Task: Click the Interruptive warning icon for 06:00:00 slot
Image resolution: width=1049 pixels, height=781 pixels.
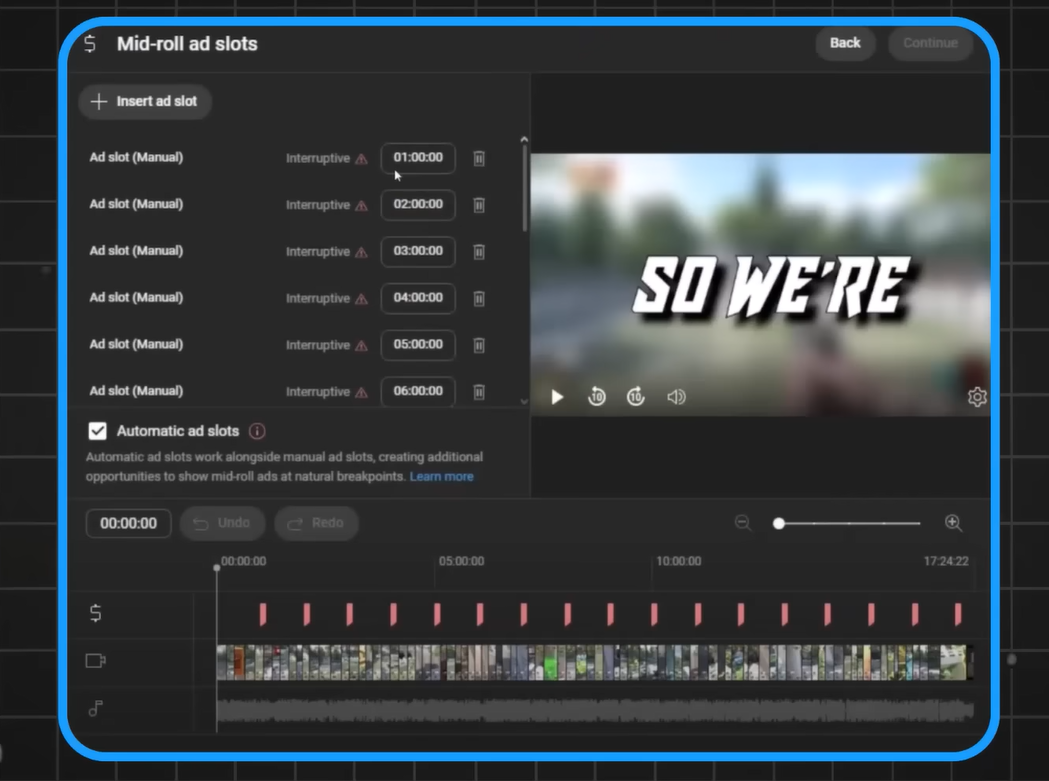Action: tap(361, 392)
